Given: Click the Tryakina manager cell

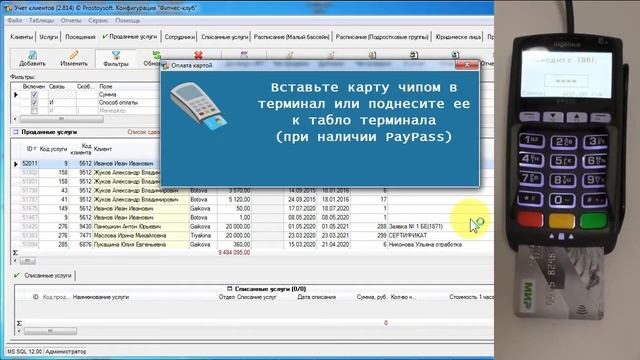Looking at the screenshot, I should [203, 236].
